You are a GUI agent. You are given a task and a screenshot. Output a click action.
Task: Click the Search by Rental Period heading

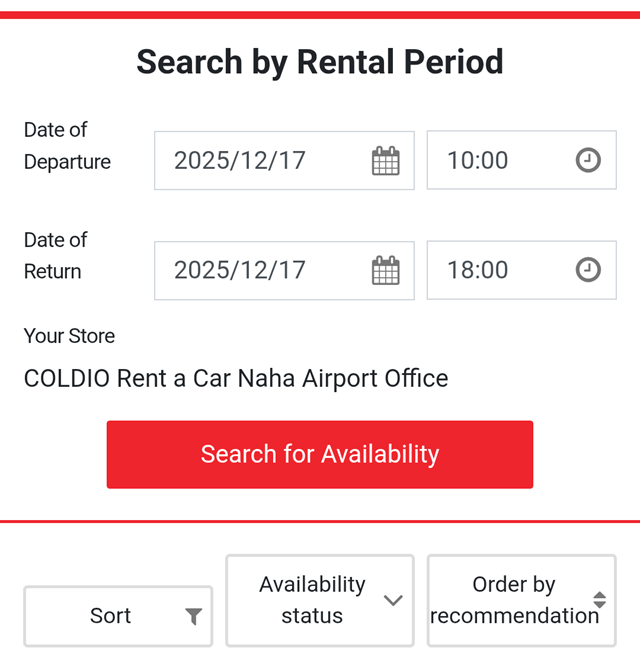pos(320,62)
